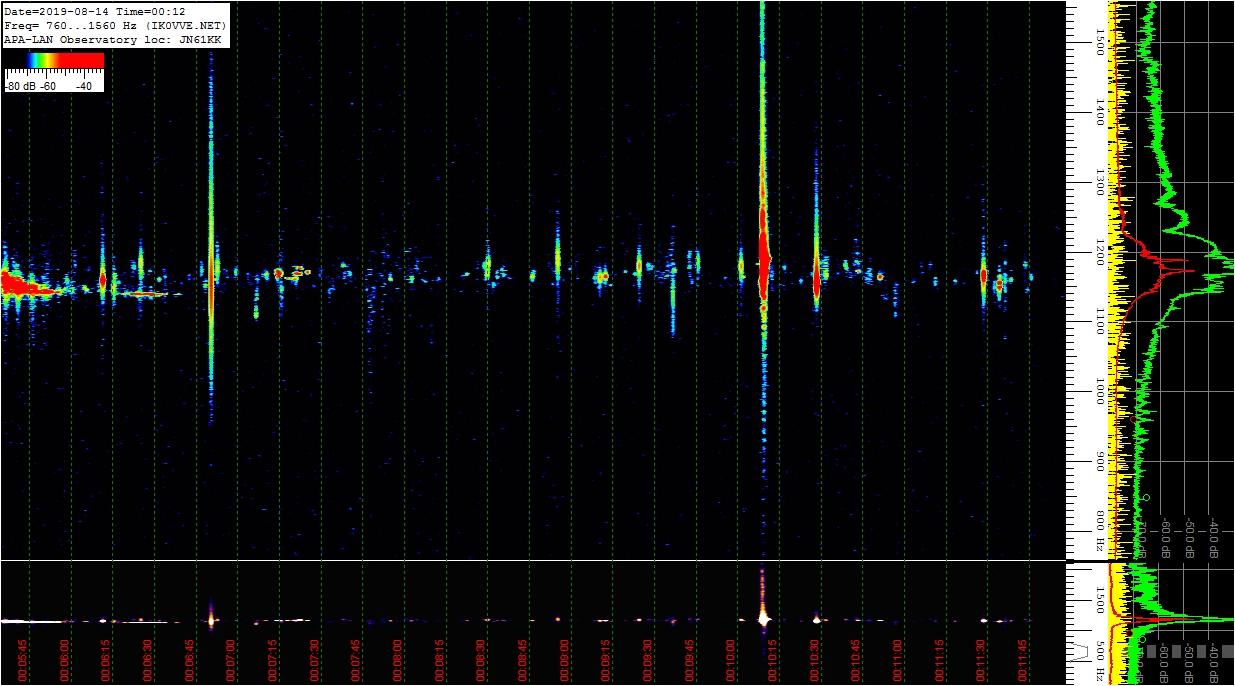Select the 00:07:30 time marker
1235x686 pixels.
click(x=315, y=661)
